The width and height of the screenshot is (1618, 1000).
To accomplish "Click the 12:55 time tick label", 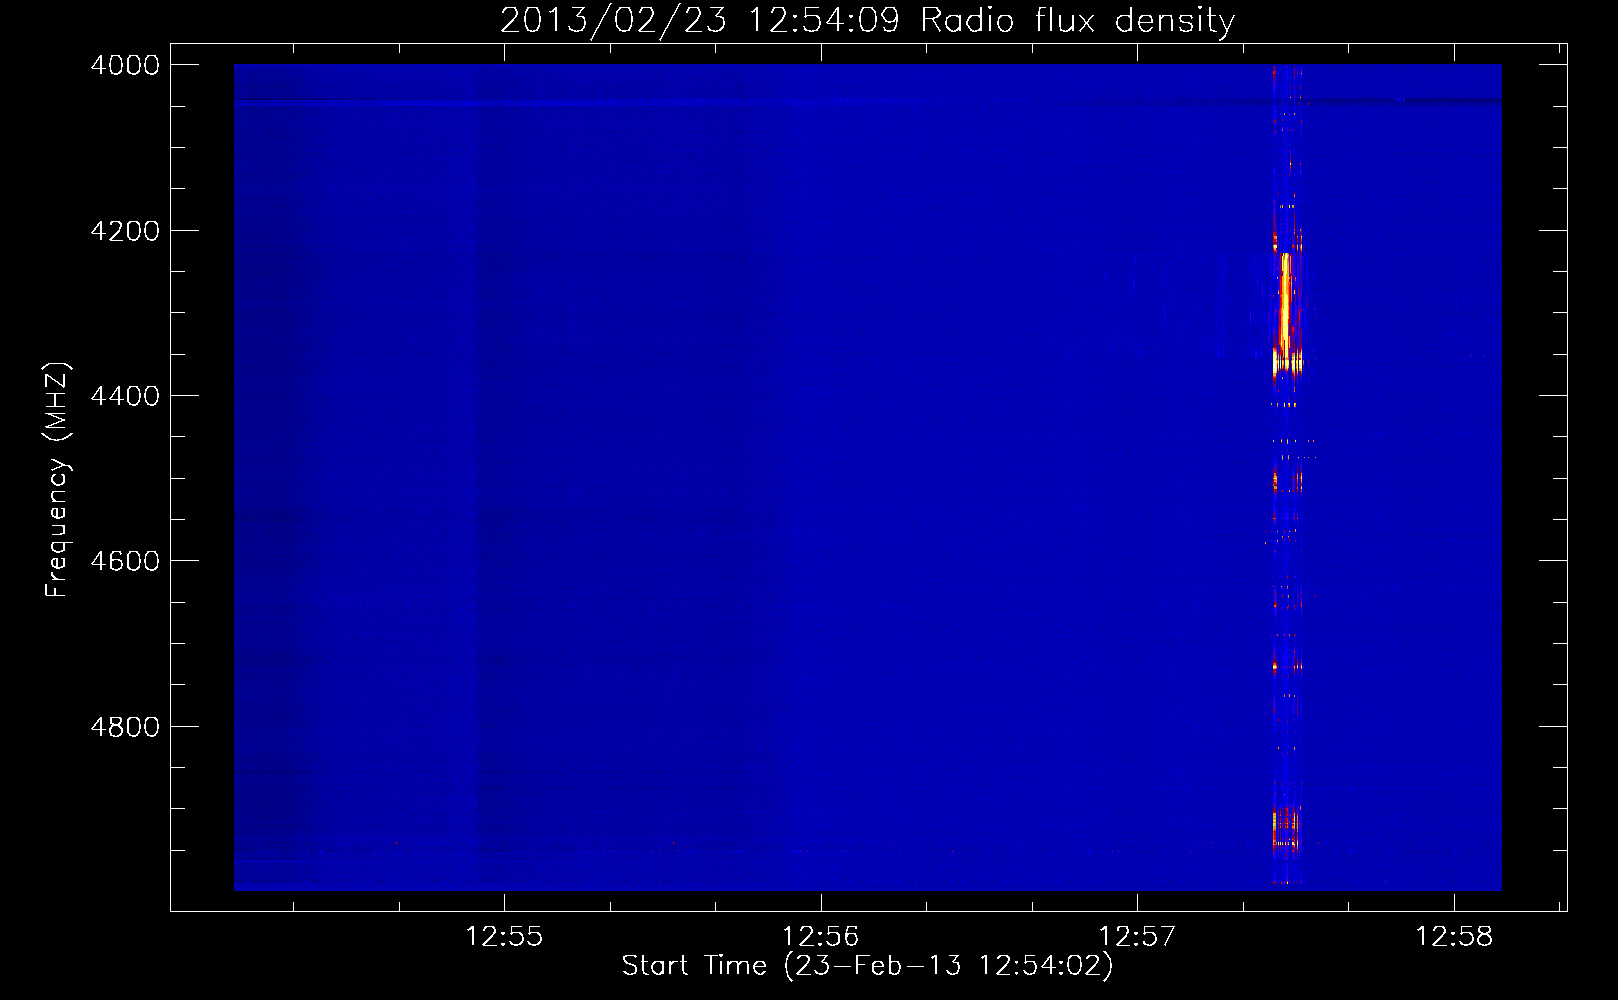I will click(x=504, y=936).
